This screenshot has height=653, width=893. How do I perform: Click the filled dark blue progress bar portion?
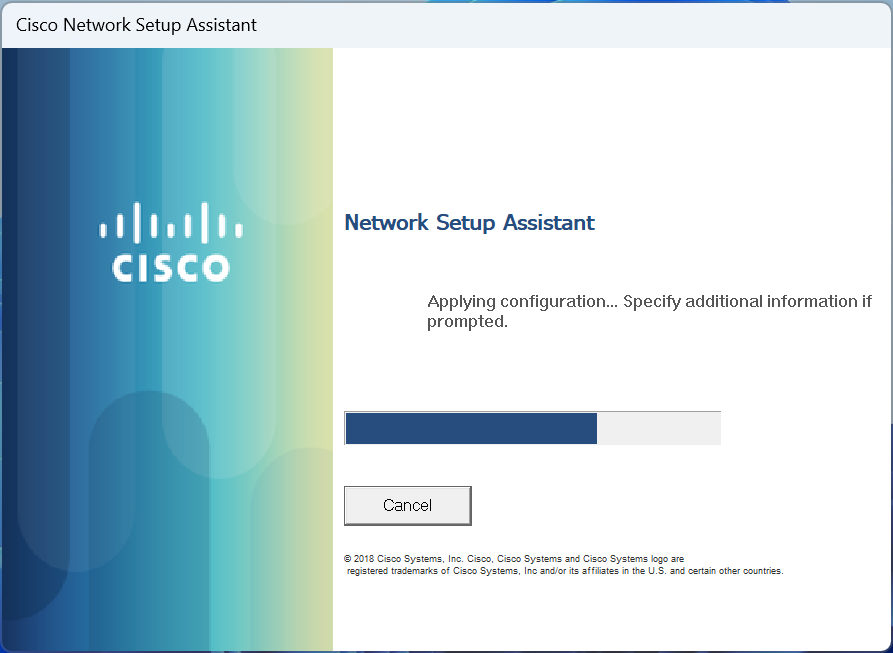tap(471, 428)
